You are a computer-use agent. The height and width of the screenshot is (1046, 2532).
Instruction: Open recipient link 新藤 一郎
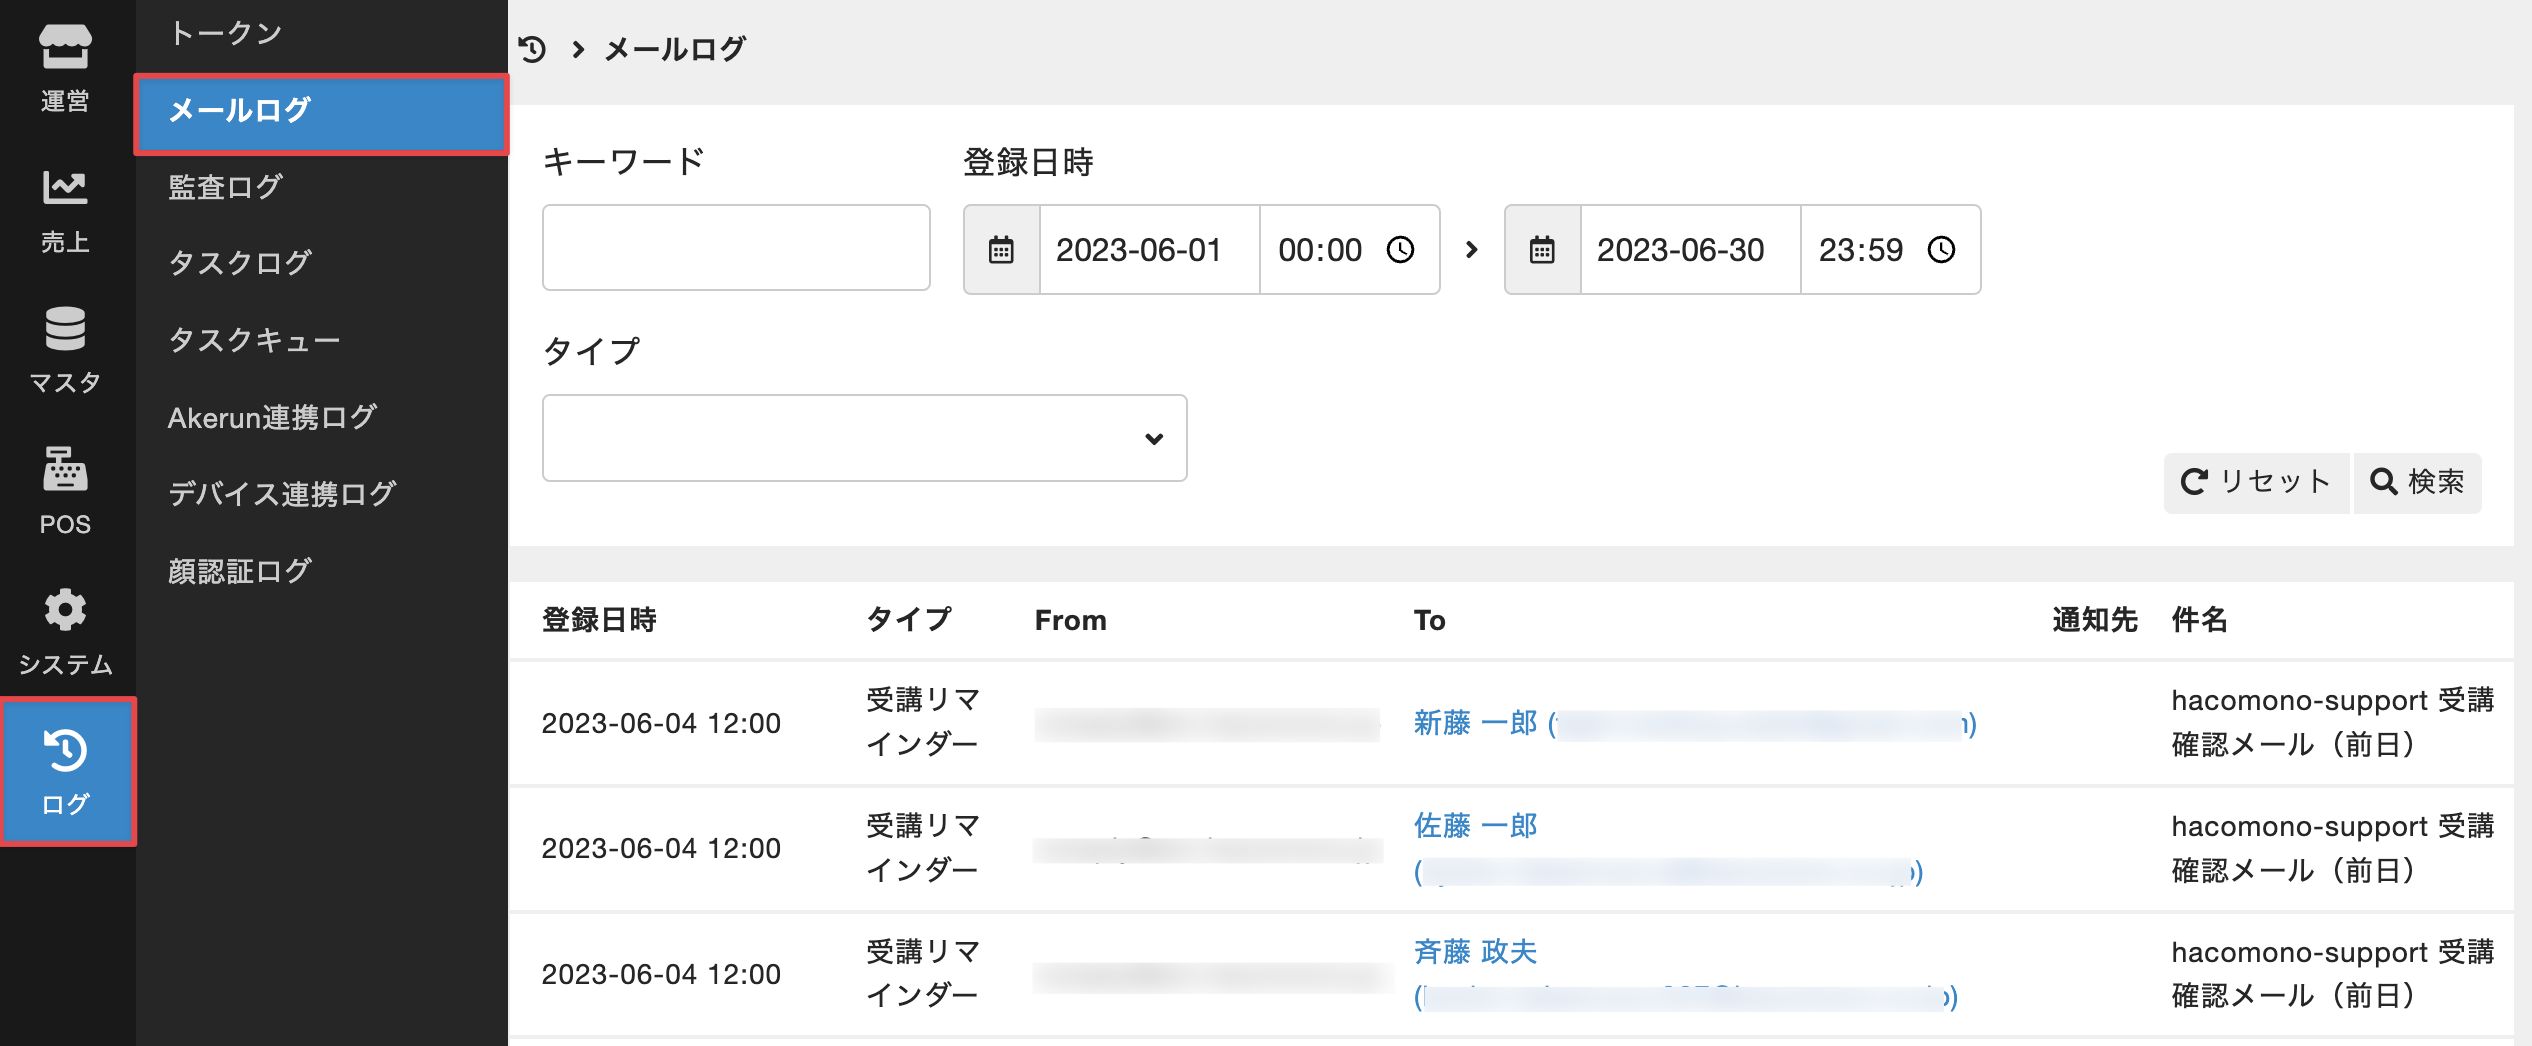pyautogui.click(x=1475, y=722)
